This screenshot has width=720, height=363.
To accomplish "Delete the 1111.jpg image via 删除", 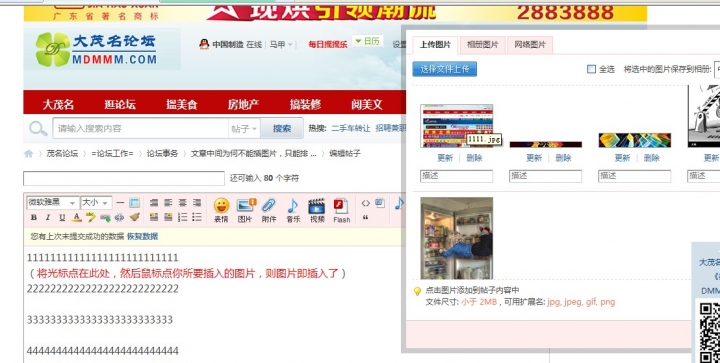I will coord(474,158).
